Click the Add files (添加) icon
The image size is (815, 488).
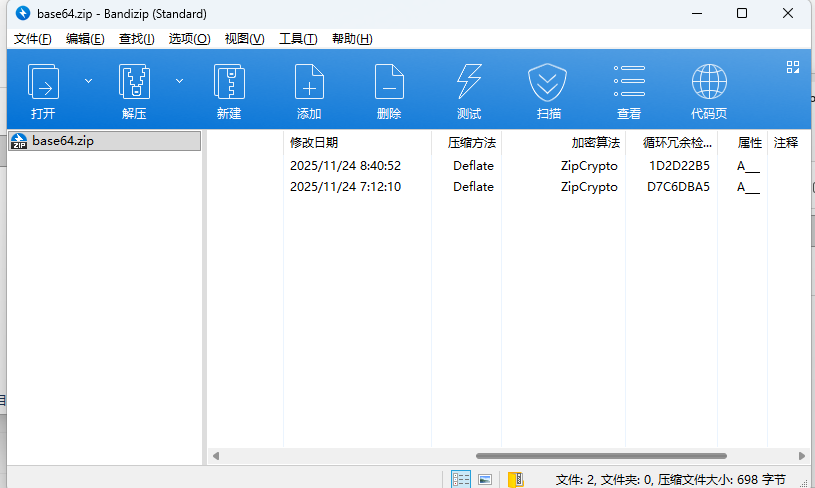point(309,82)
